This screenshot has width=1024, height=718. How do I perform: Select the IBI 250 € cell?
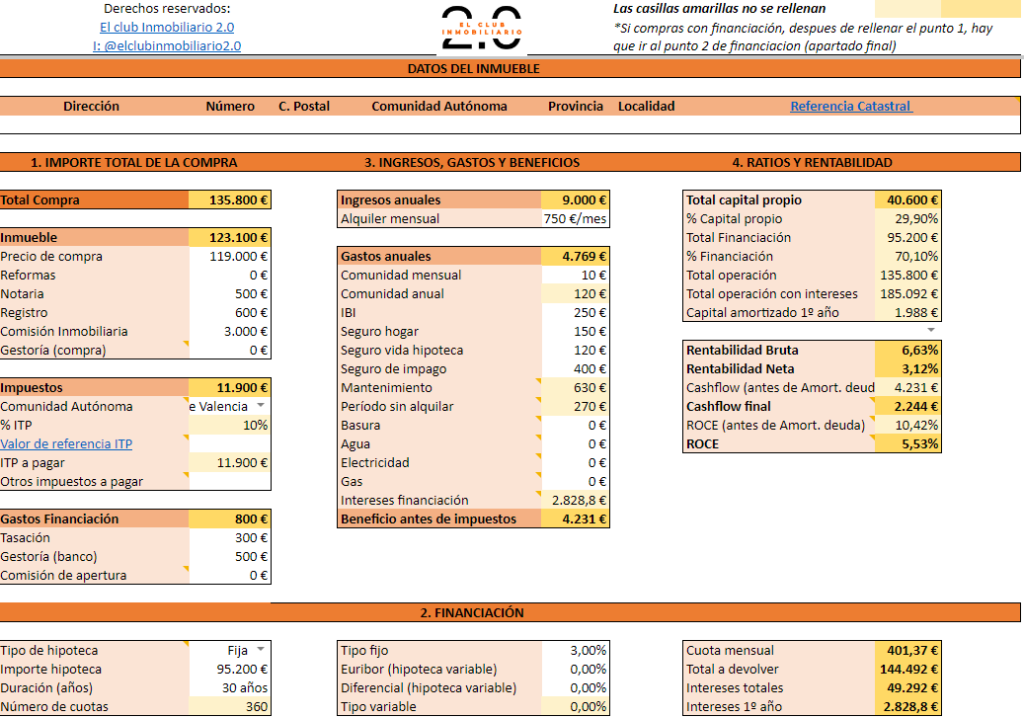(575, 312)
